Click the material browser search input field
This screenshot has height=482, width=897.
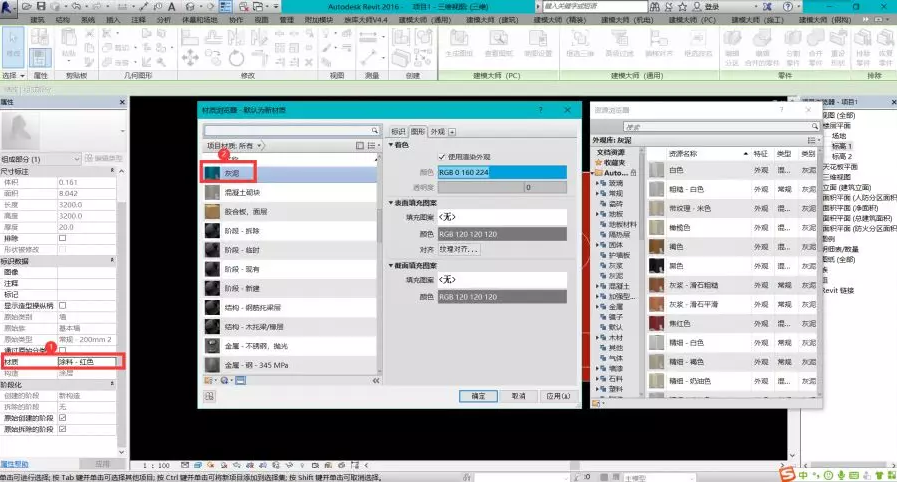pyautogui.click(x=287, y=130)
